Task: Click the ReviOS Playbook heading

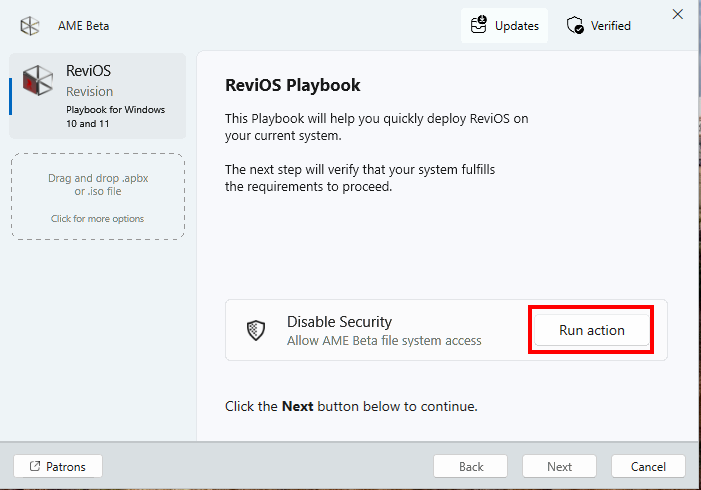Action: [292, 85]
